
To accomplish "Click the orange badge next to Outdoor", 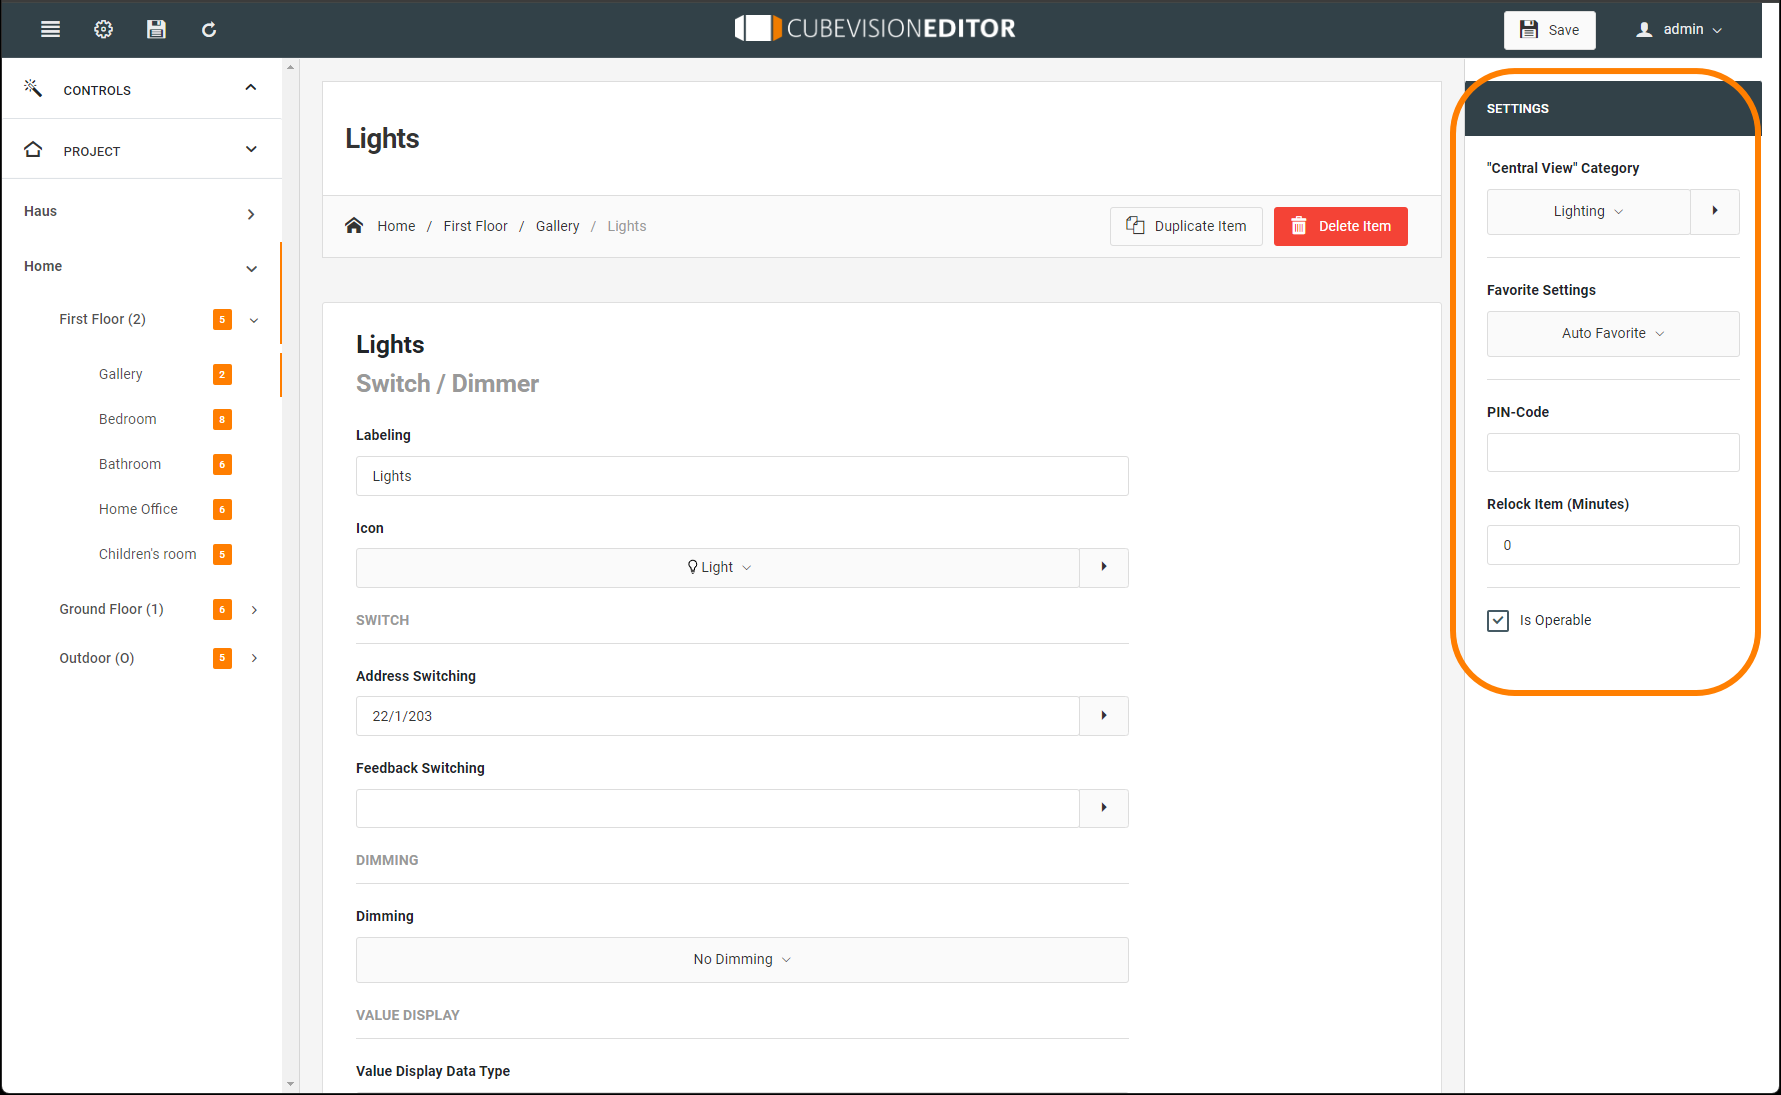I will pyautogui.click(x=222, y=657).
